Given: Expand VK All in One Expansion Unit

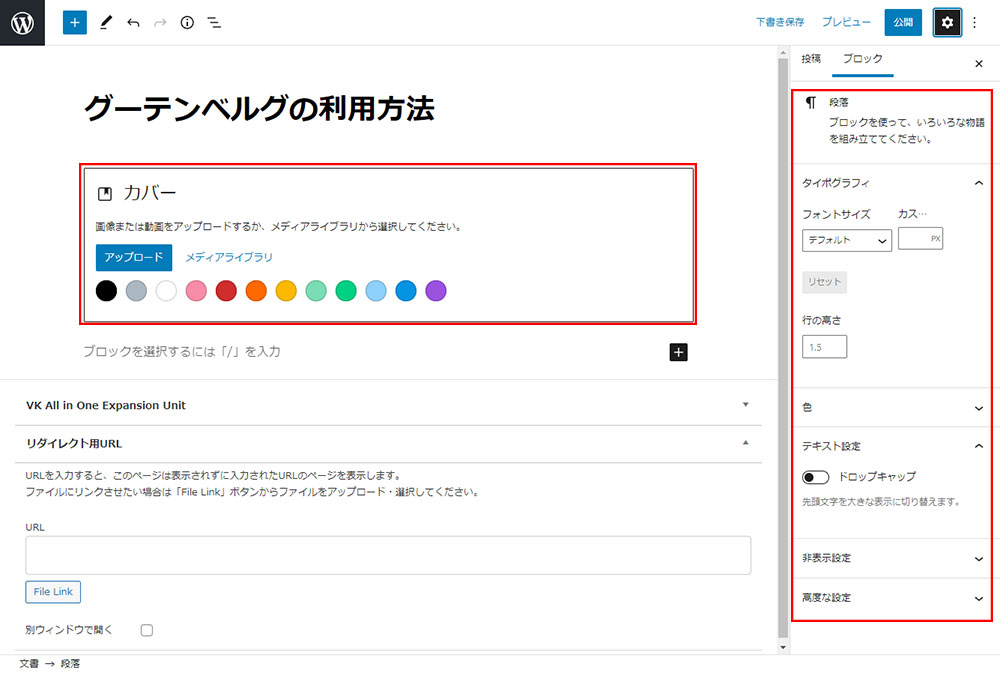Looking at the screenshot, I should (x=385, y=405).
